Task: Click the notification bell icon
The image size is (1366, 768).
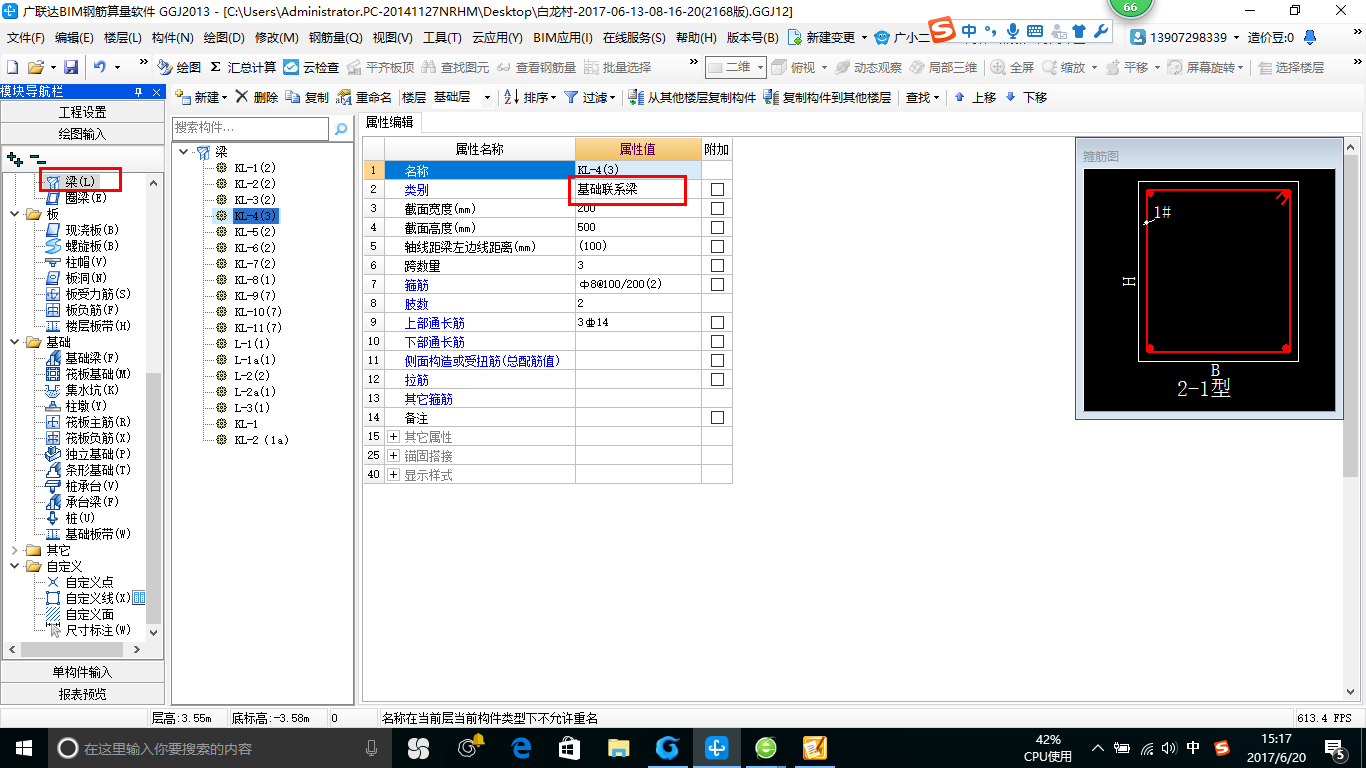Action: pyautogui.click(x=1310, y=37)
